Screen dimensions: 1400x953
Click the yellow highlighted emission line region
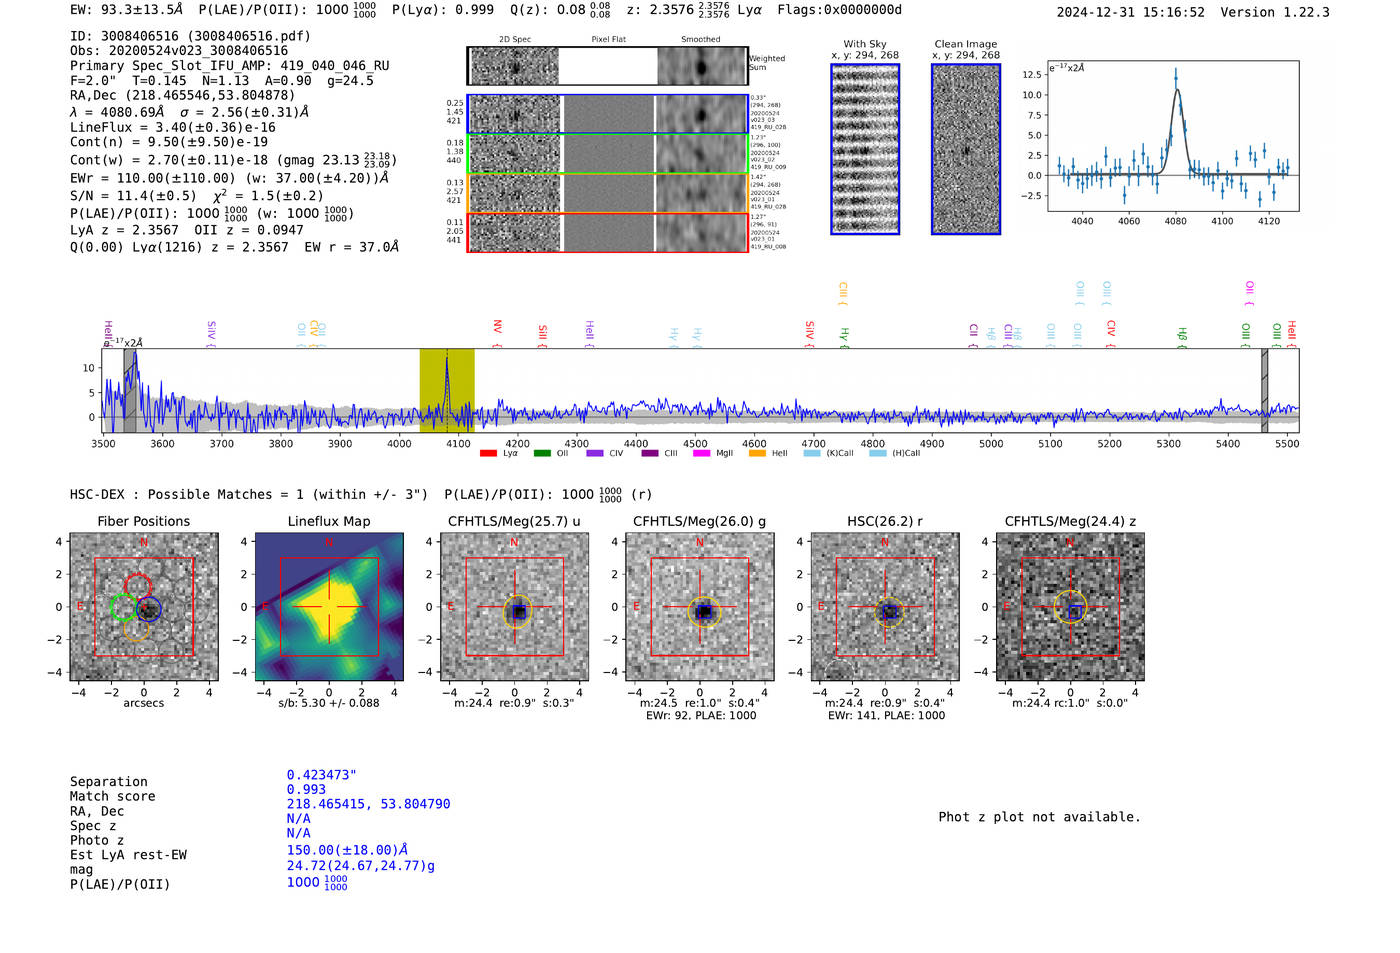click(447, 390)
